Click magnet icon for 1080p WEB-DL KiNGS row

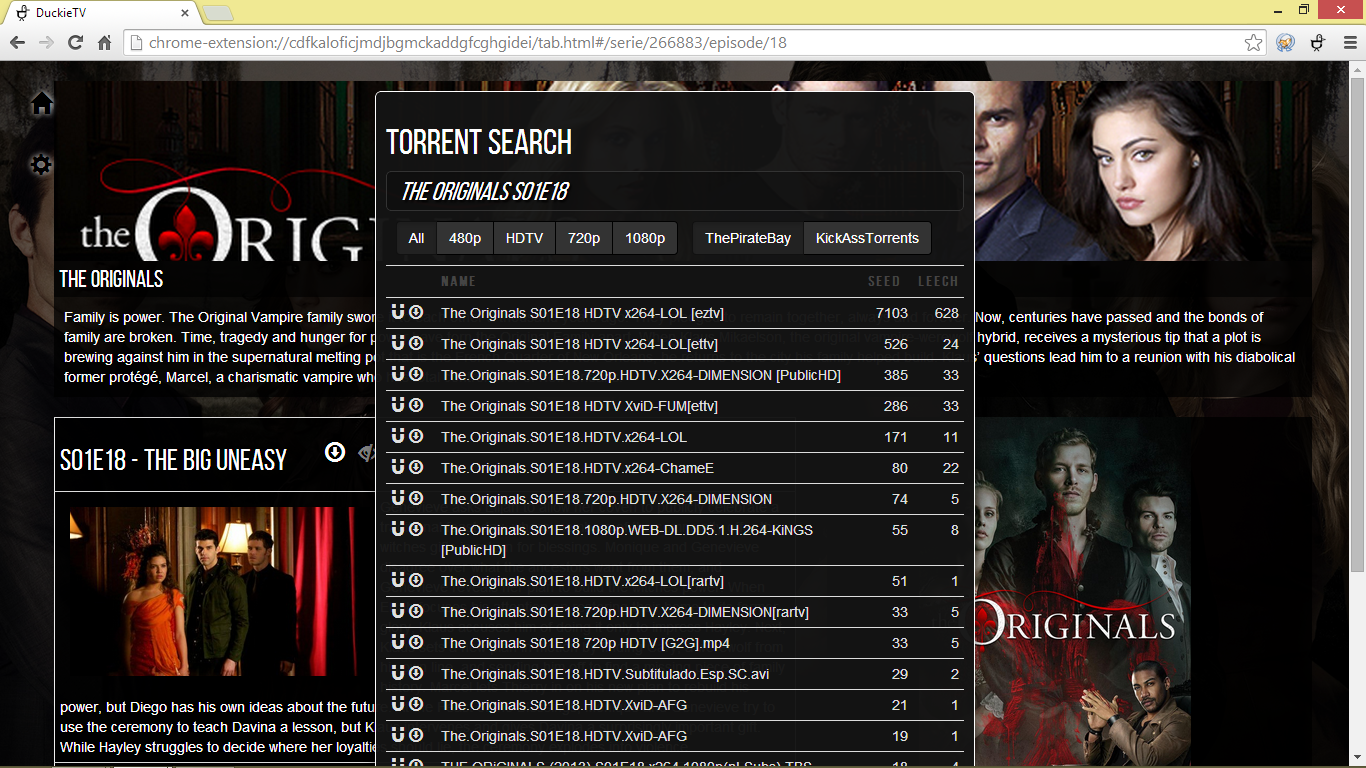click(x=398, y=529)
